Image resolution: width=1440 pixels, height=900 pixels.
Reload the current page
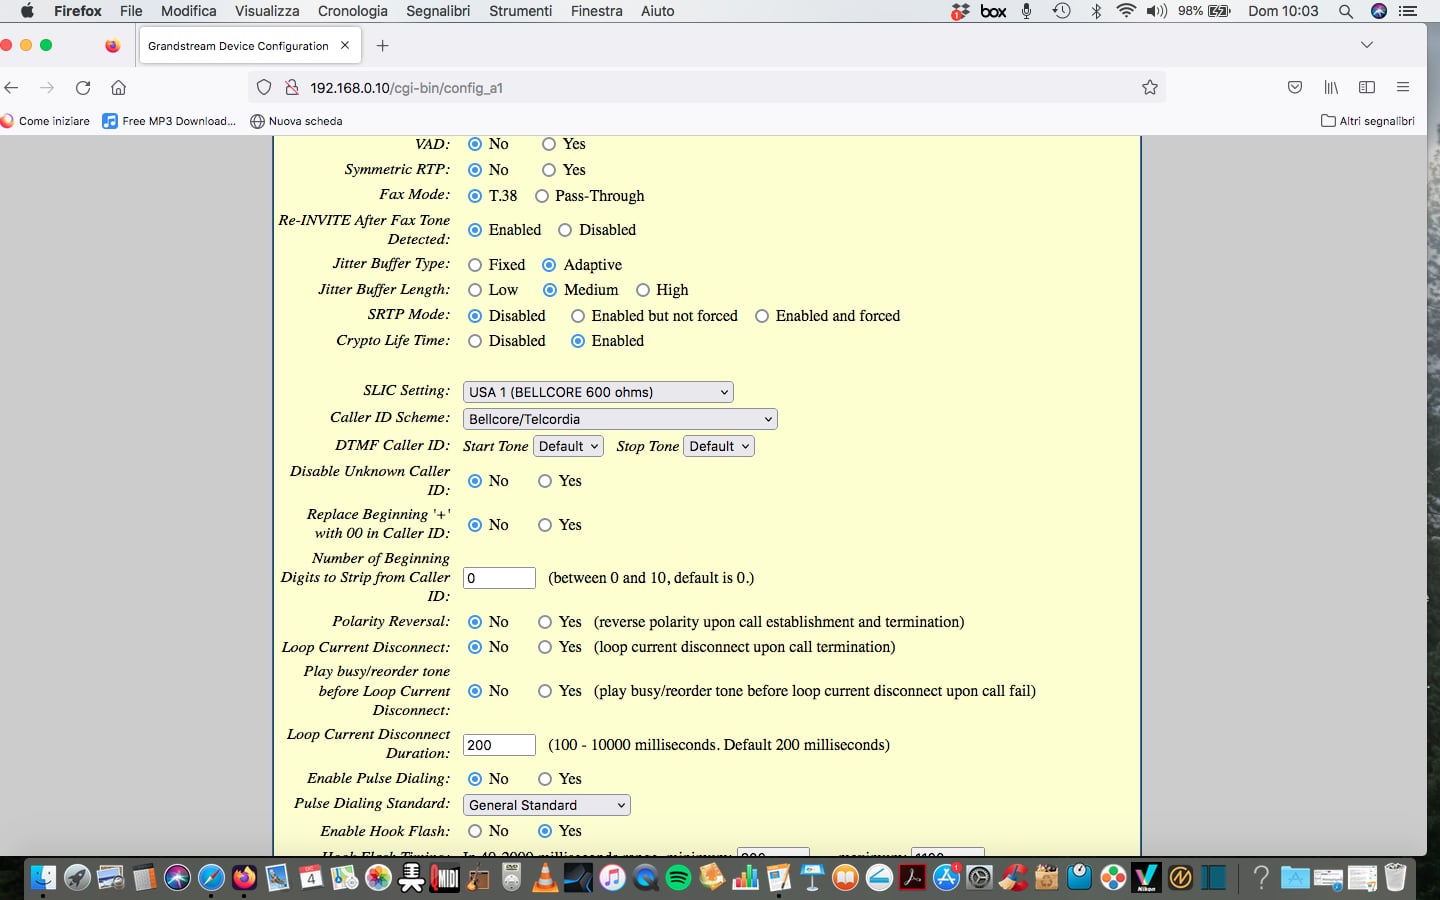coord(83,88)
